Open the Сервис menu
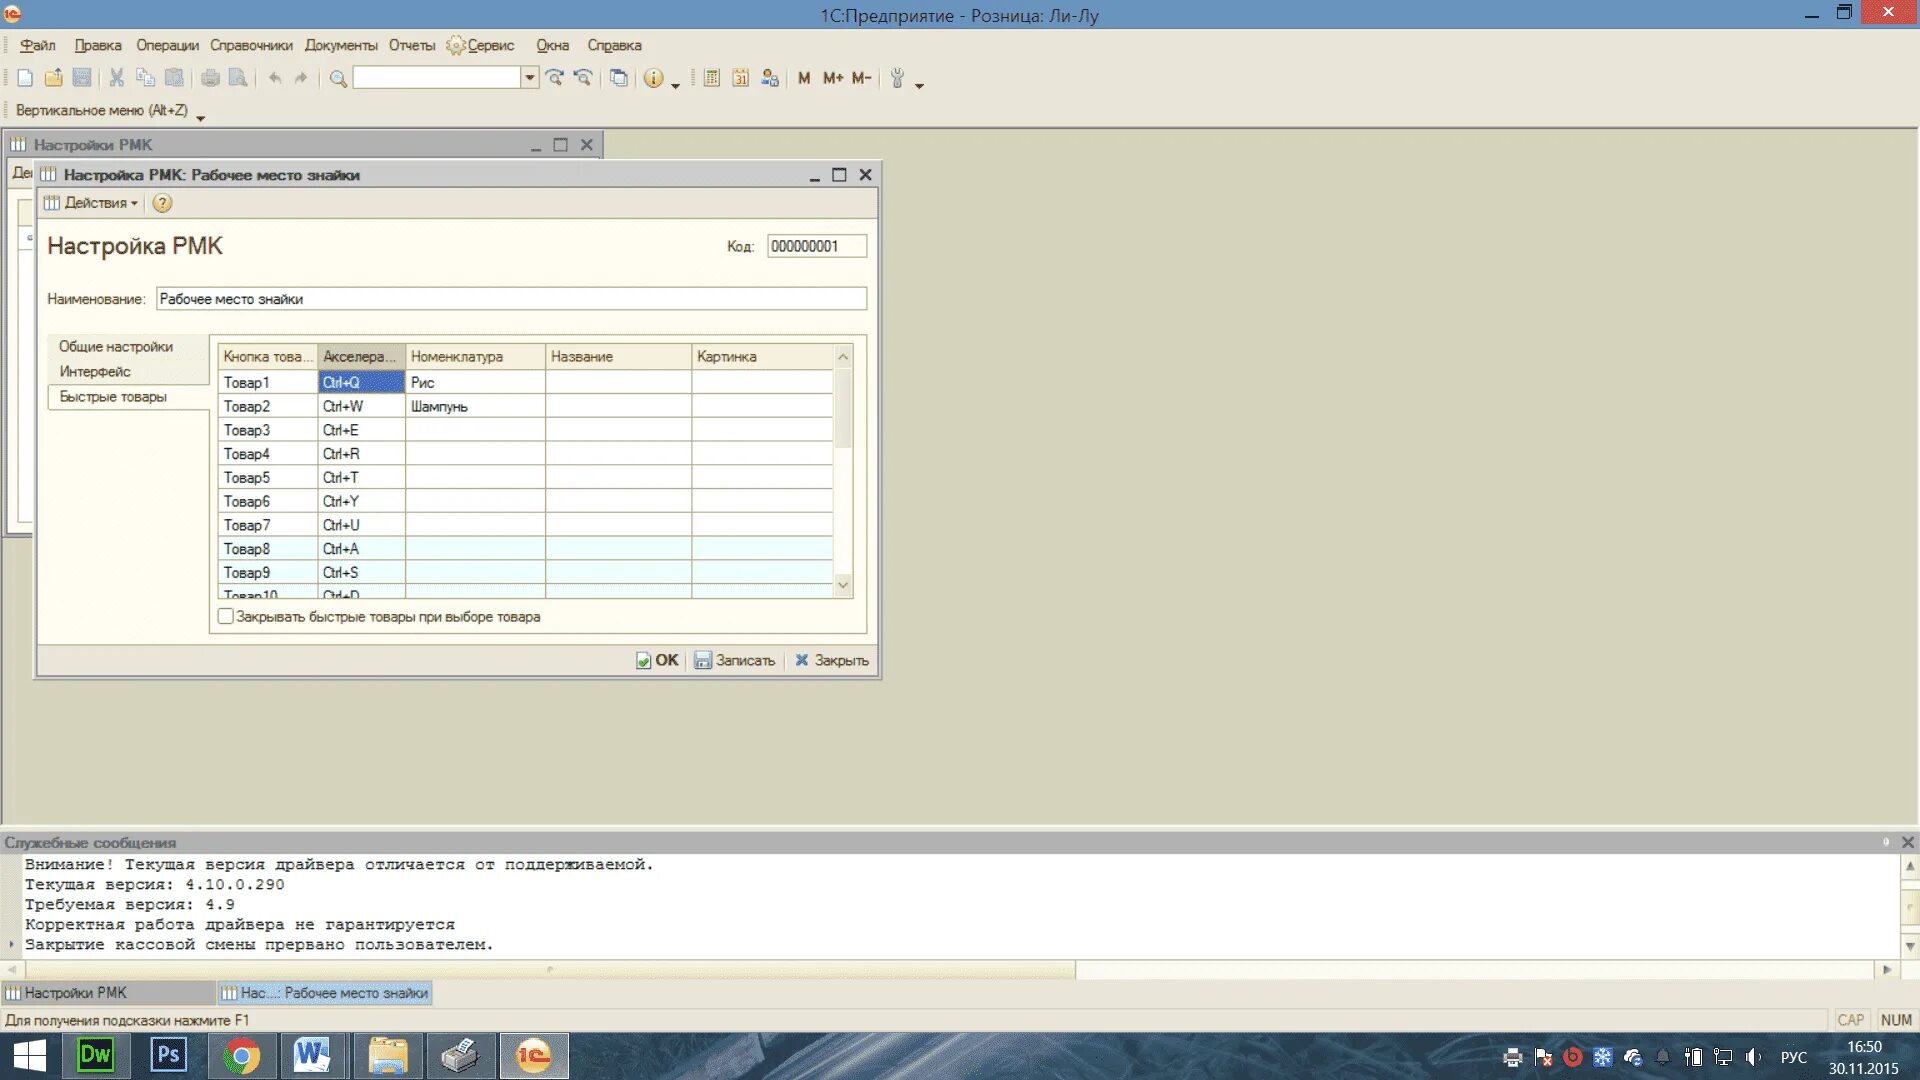Screen dimensions: 1920x1080 coord(489,46)
